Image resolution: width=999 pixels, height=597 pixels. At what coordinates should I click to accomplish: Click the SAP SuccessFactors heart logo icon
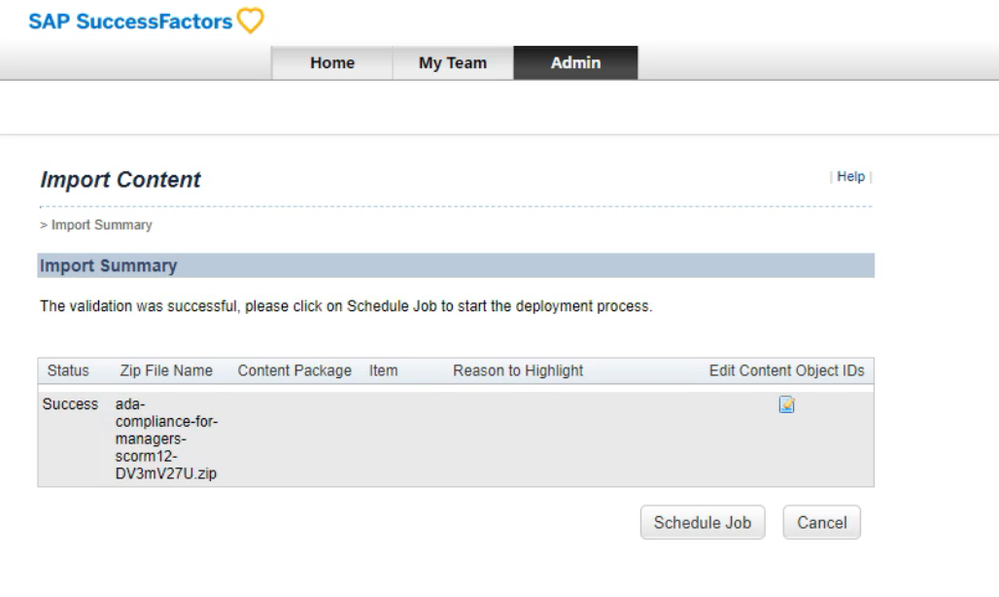pos(251,21)
